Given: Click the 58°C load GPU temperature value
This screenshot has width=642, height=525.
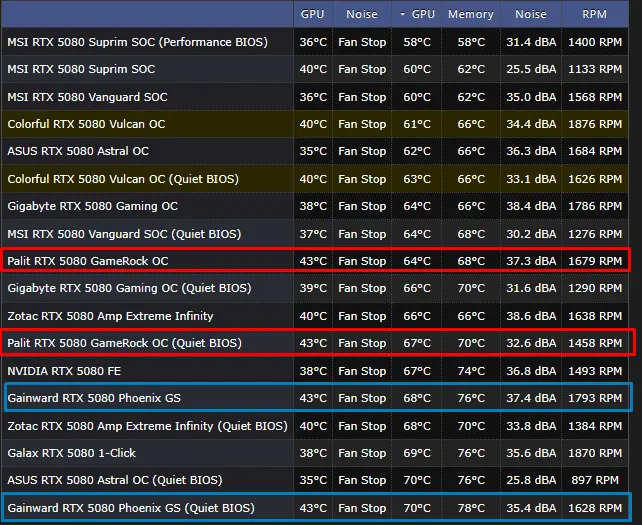Looking at the screenshot, I should pos(417,42).
